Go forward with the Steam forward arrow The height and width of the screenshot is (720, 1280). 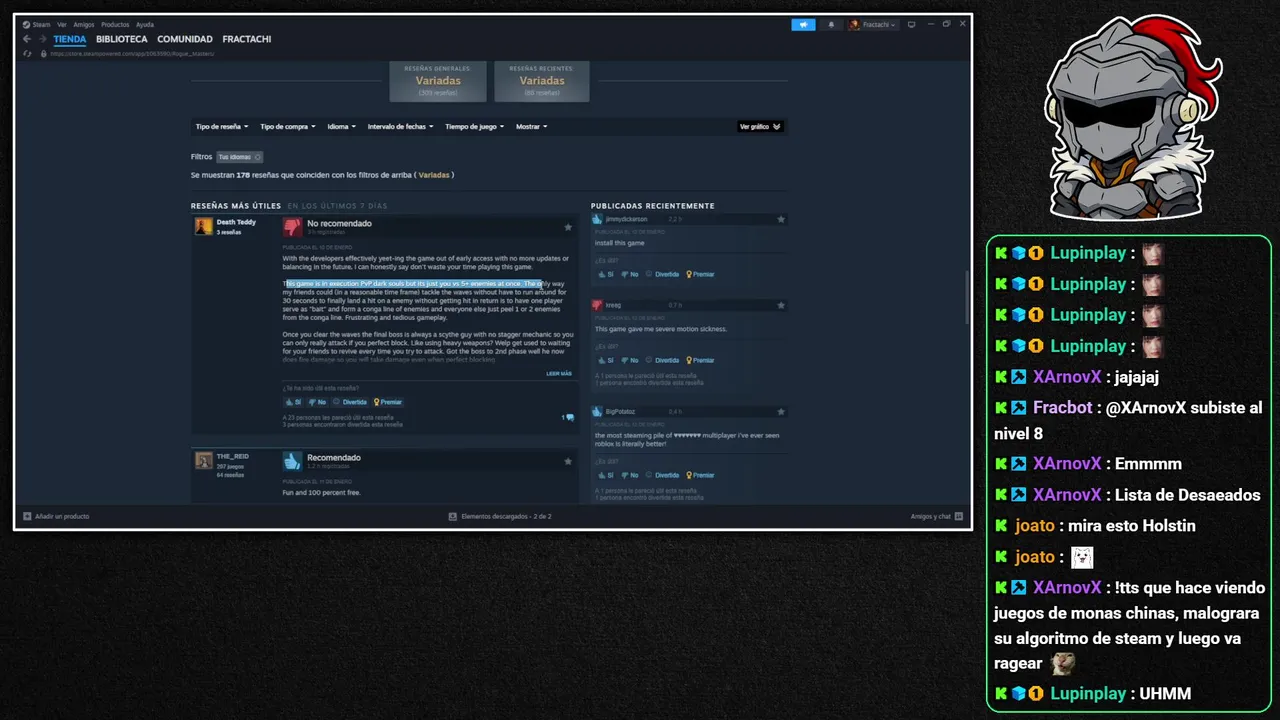coord(41,39)
